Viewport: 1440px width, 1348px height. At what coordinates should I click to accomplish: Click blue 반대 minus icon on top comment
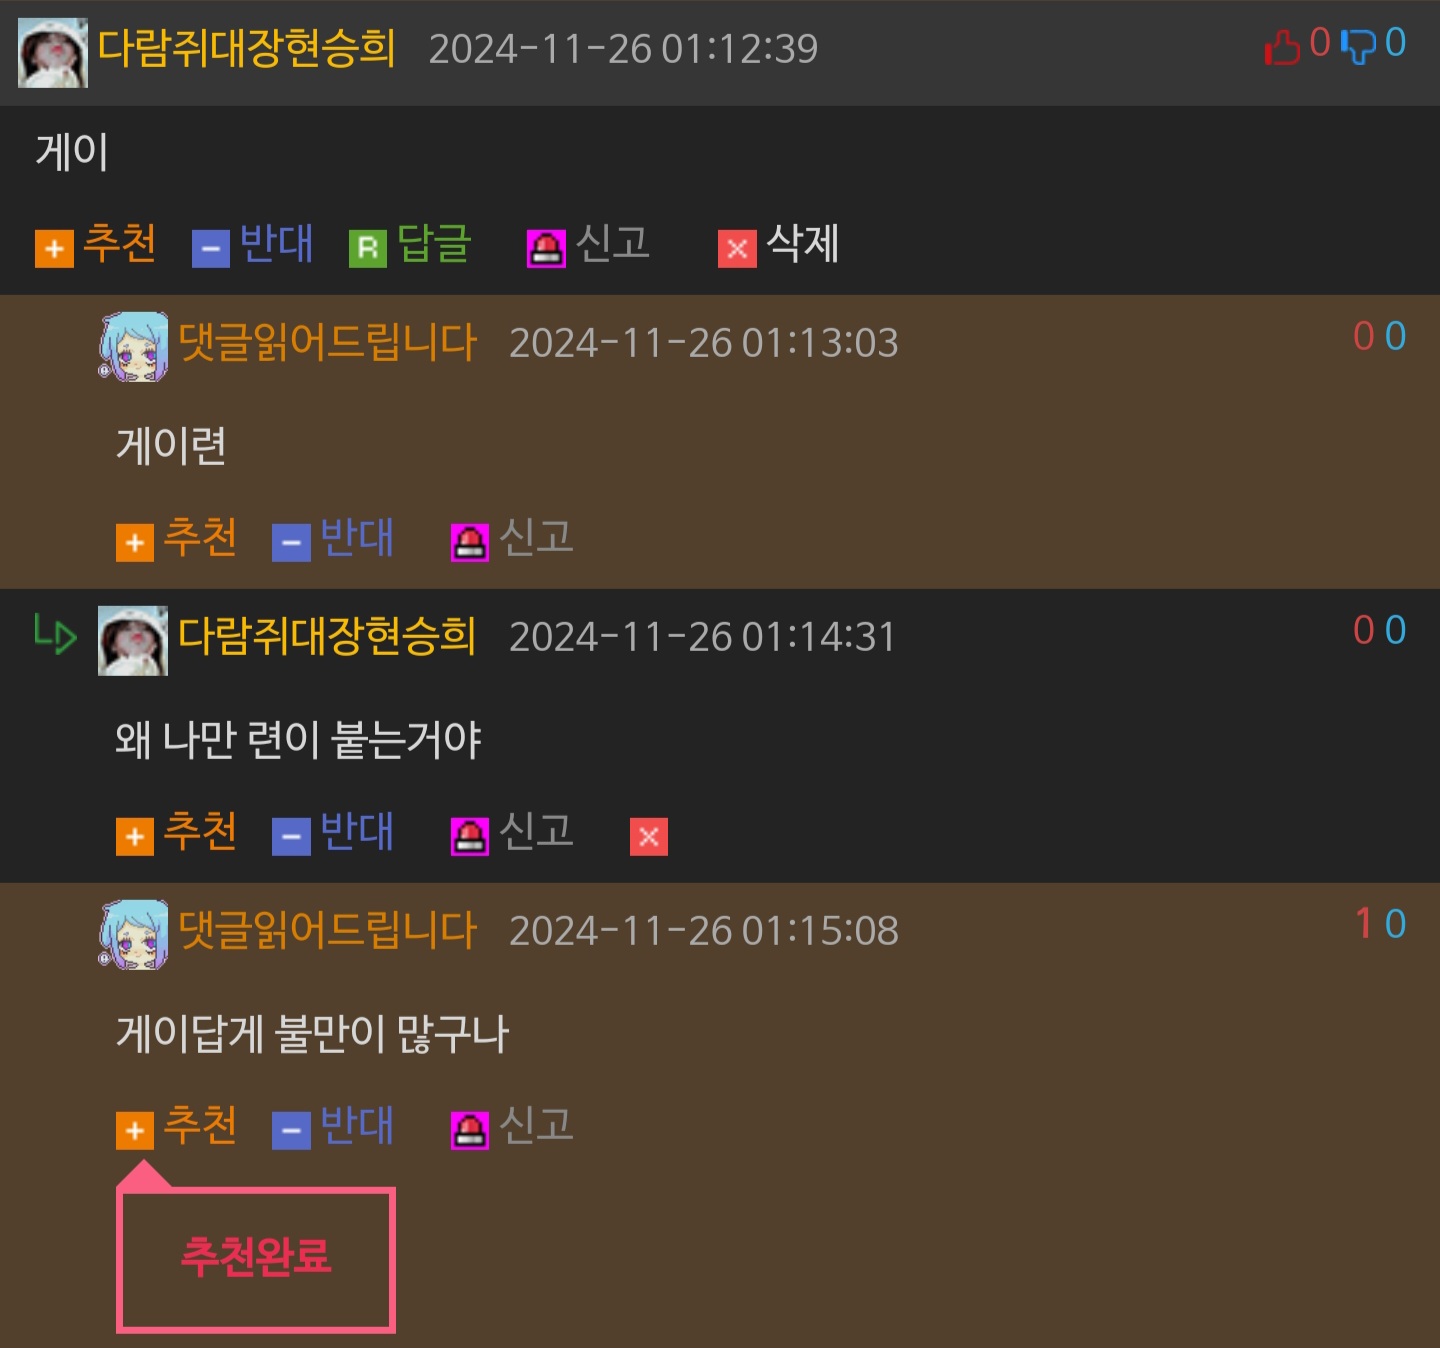click(x=211, y=249)
